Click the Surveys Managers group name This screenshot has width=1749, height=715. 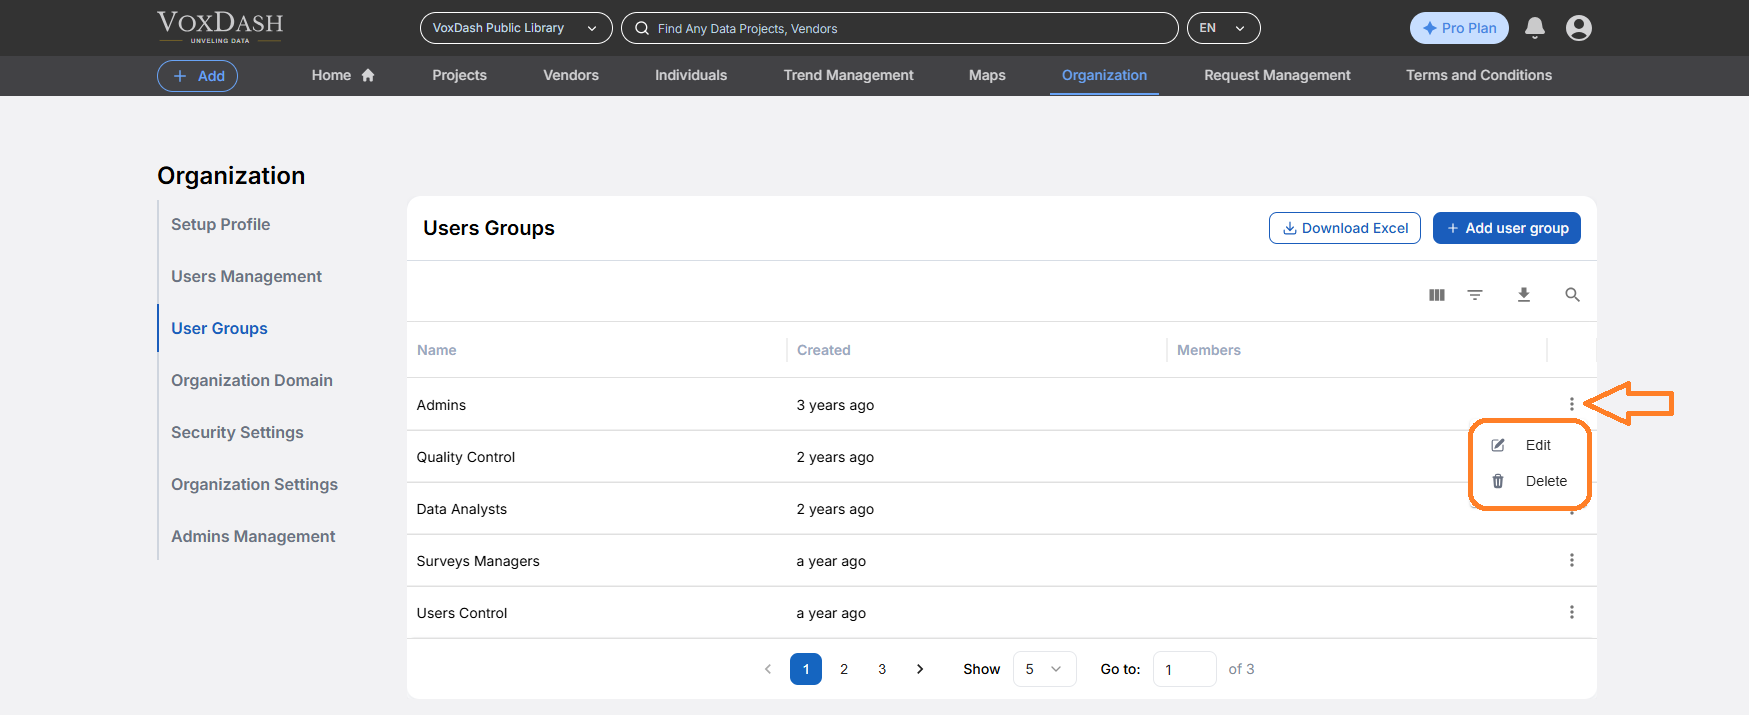point(478,561)
